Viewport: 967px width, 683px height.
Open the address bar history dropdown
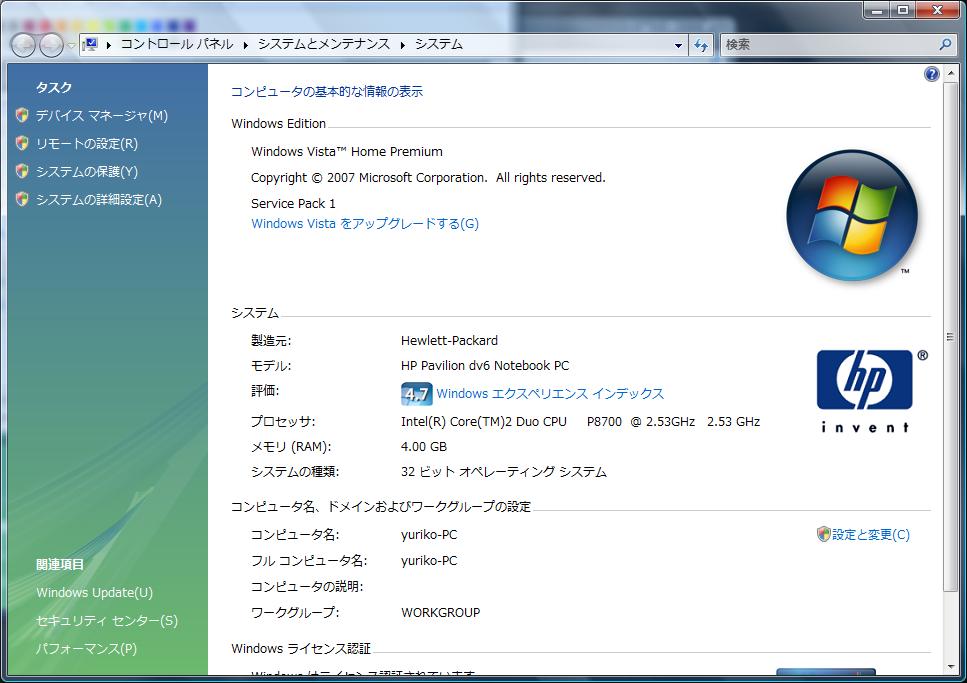[x=678, y=45]
